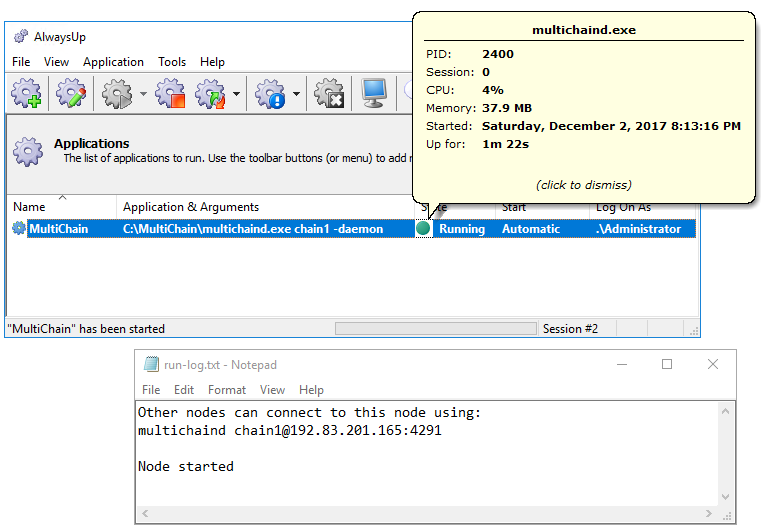Click the green running state circle
The image size is (764, 531).
[x=423, y=228]
